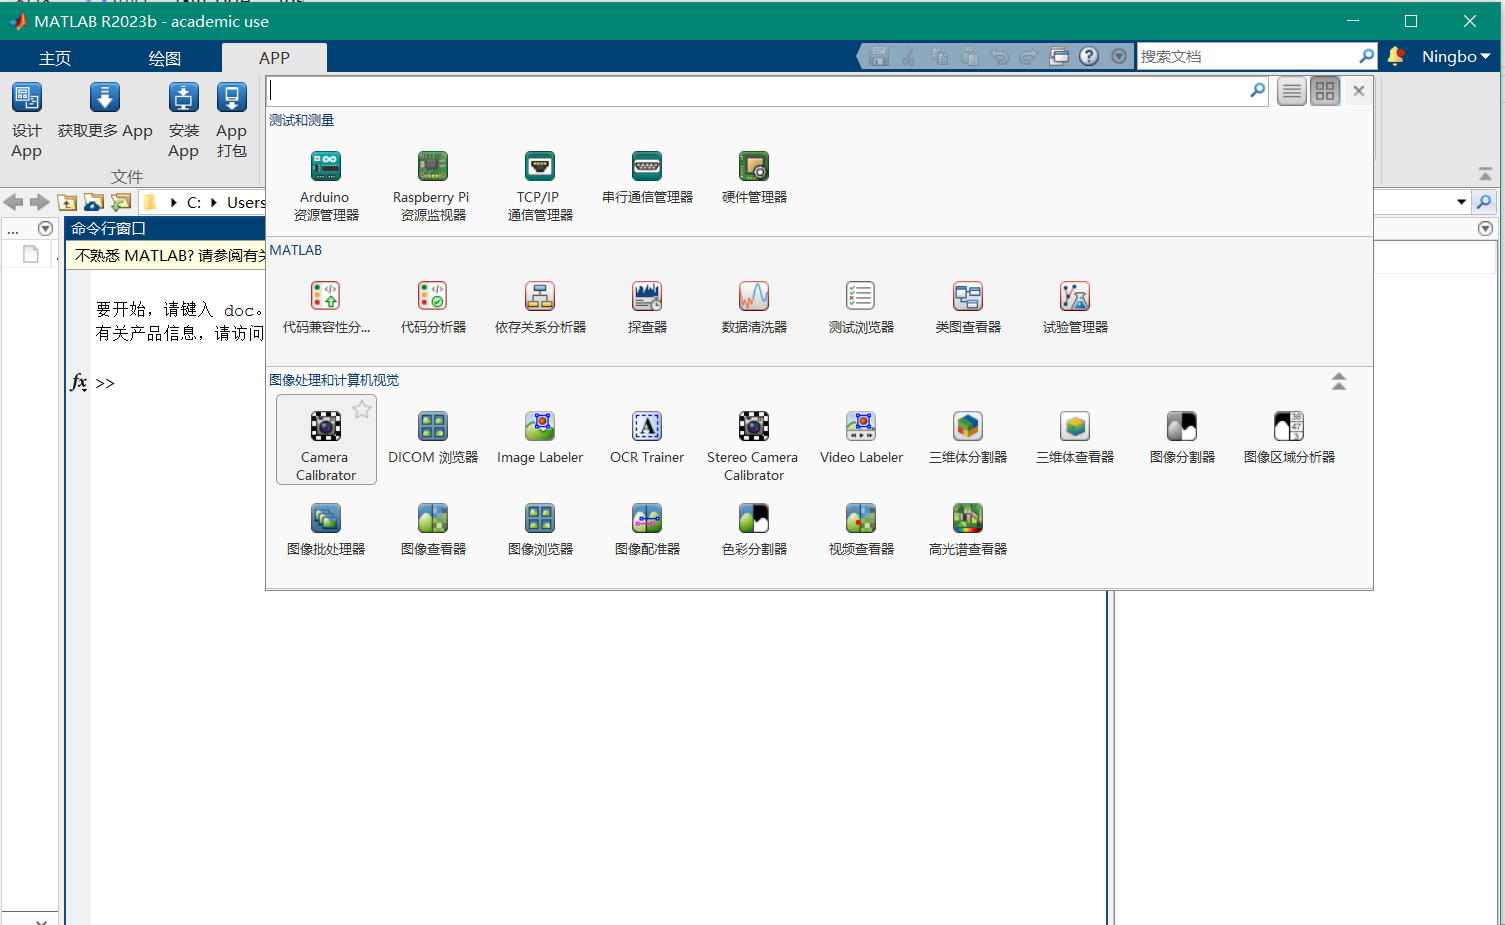1505x925 pixels.
Task: Launch 三维体分割器 app
Action: click(x=968, y=437)
